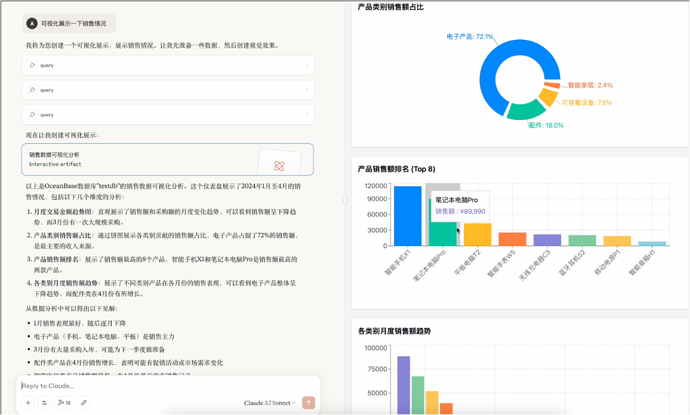The image size is (690, 415).
Task: Click the 智能家居: 2.4% label
Action: [x=590, y=85]
